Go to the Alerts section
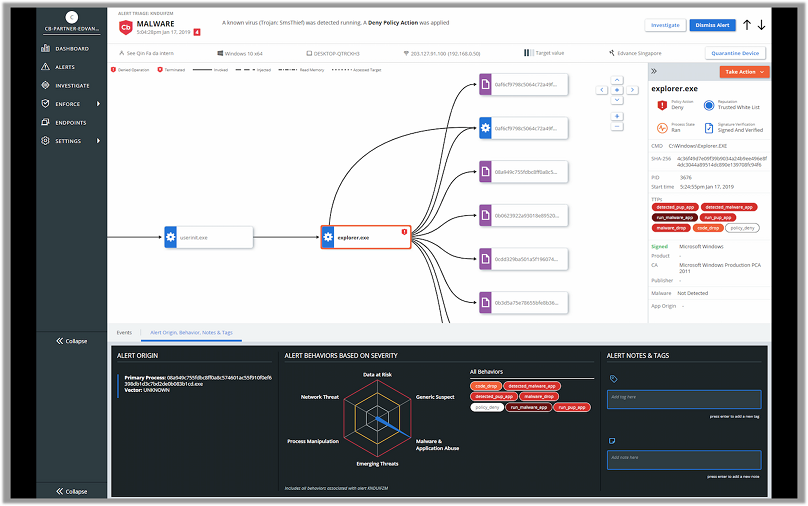Viewport: 808px width, 506px height. (64, 67)
